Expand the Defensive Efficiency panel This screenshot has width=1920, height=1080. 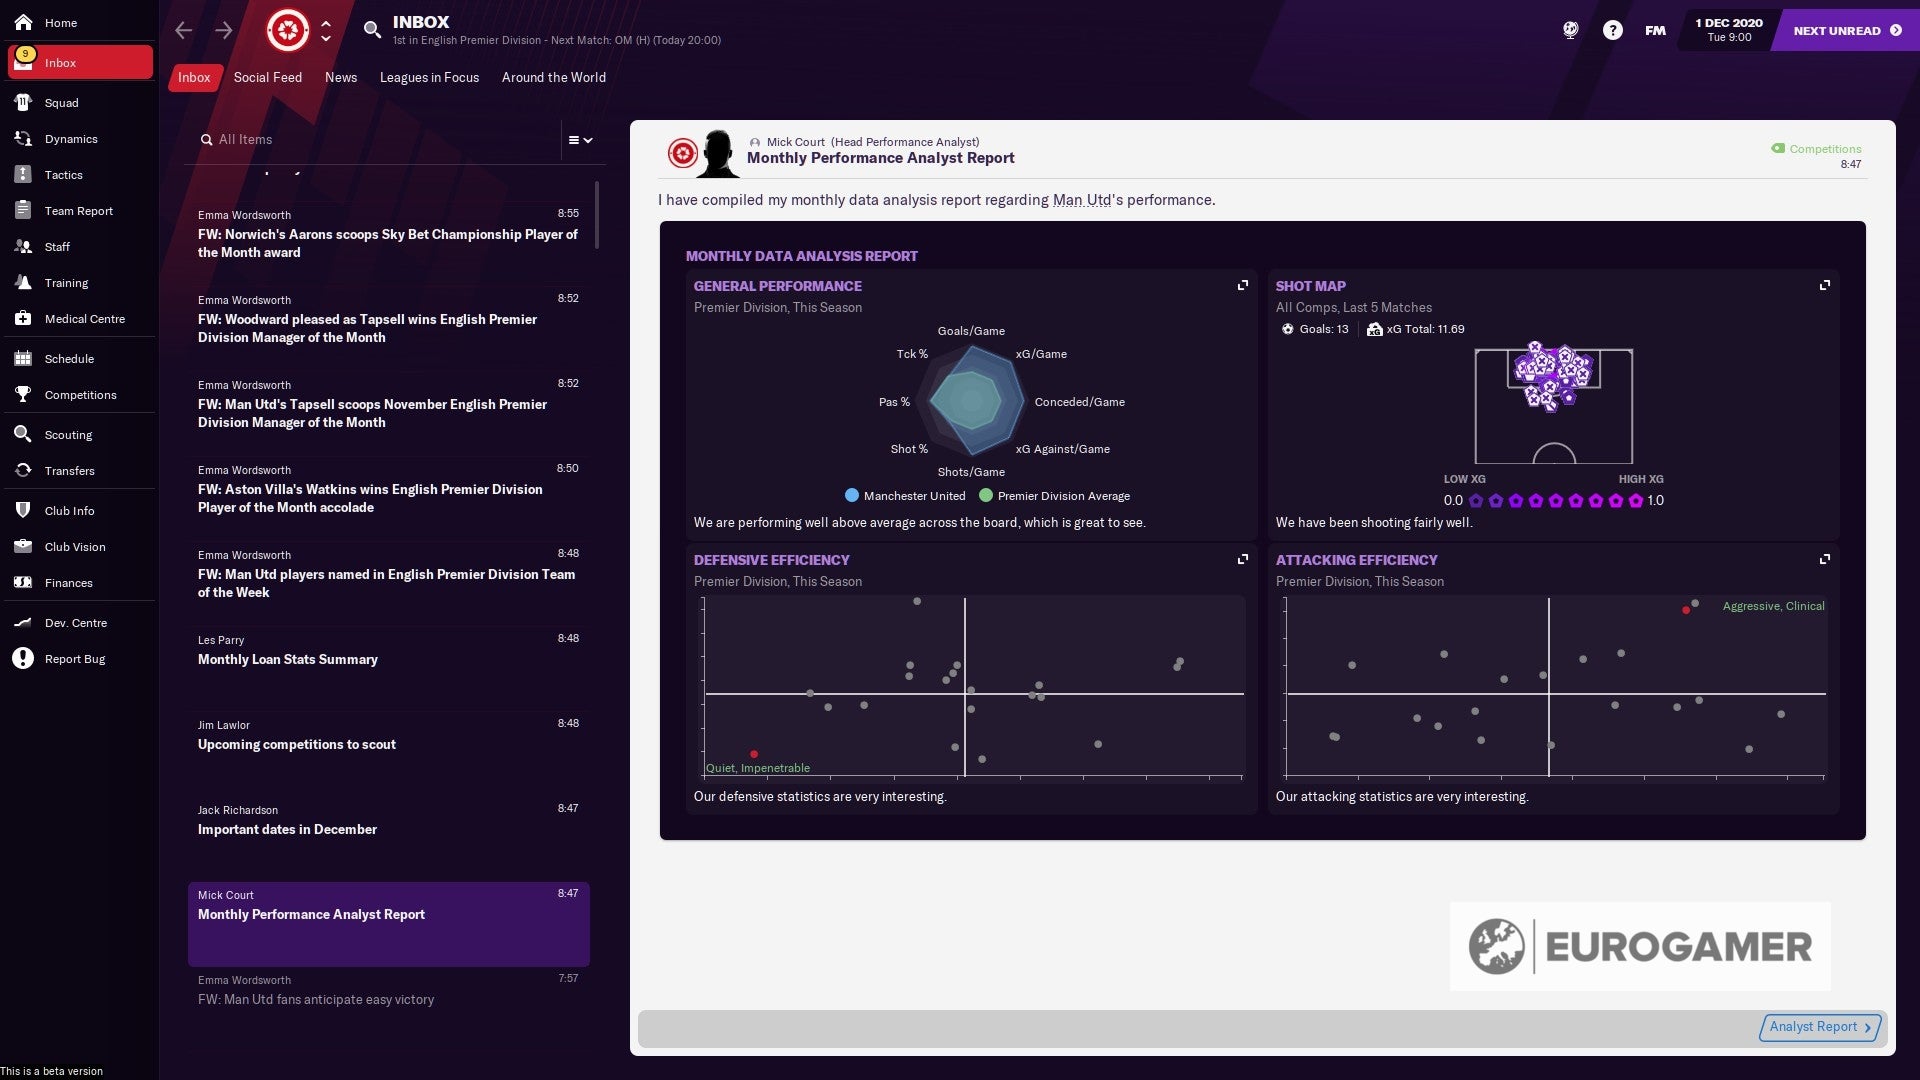coord(1243,559)
